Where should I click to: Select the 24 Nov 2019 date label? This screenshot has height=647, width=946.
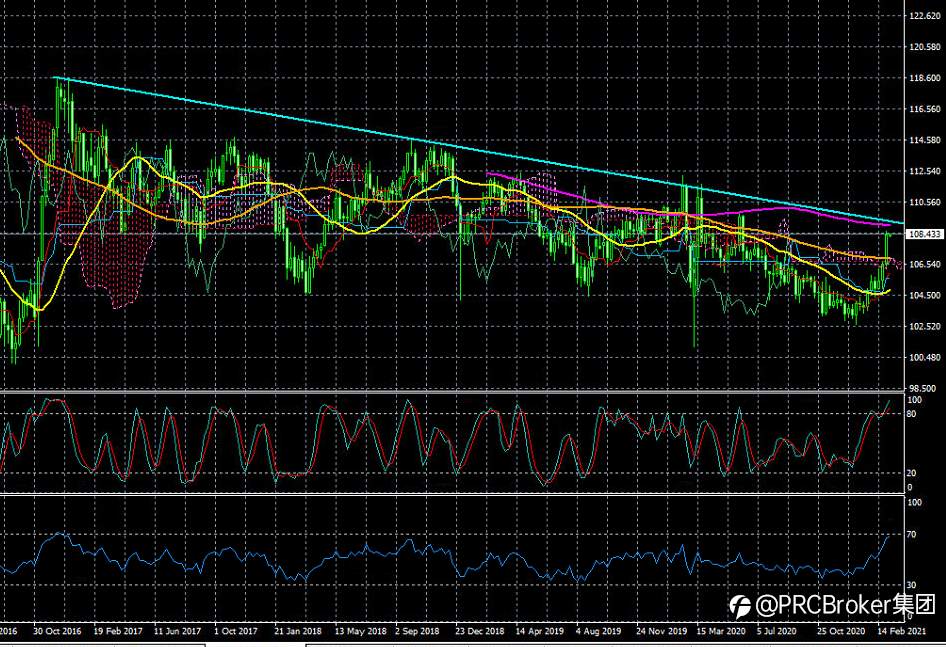tap(661, 631)
